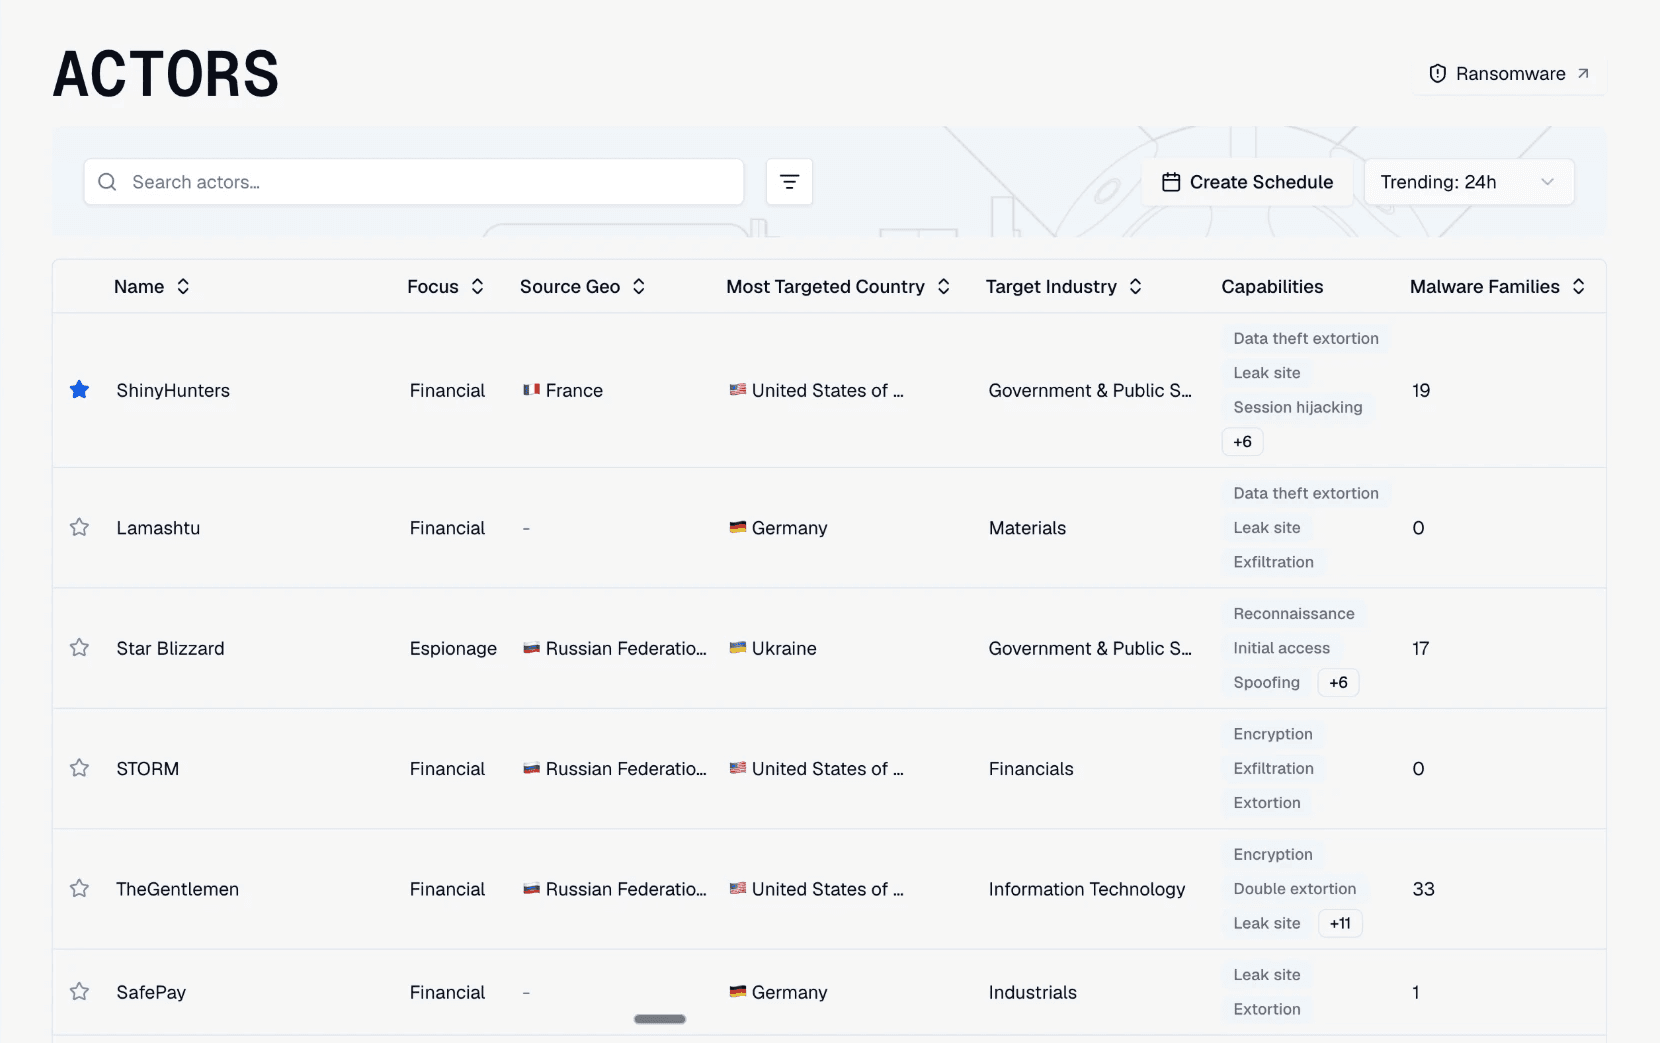This screenshot has width=1660, height=1043.
Task: Click Russian flag in STORM row
Action: click(x=532, y=768)
